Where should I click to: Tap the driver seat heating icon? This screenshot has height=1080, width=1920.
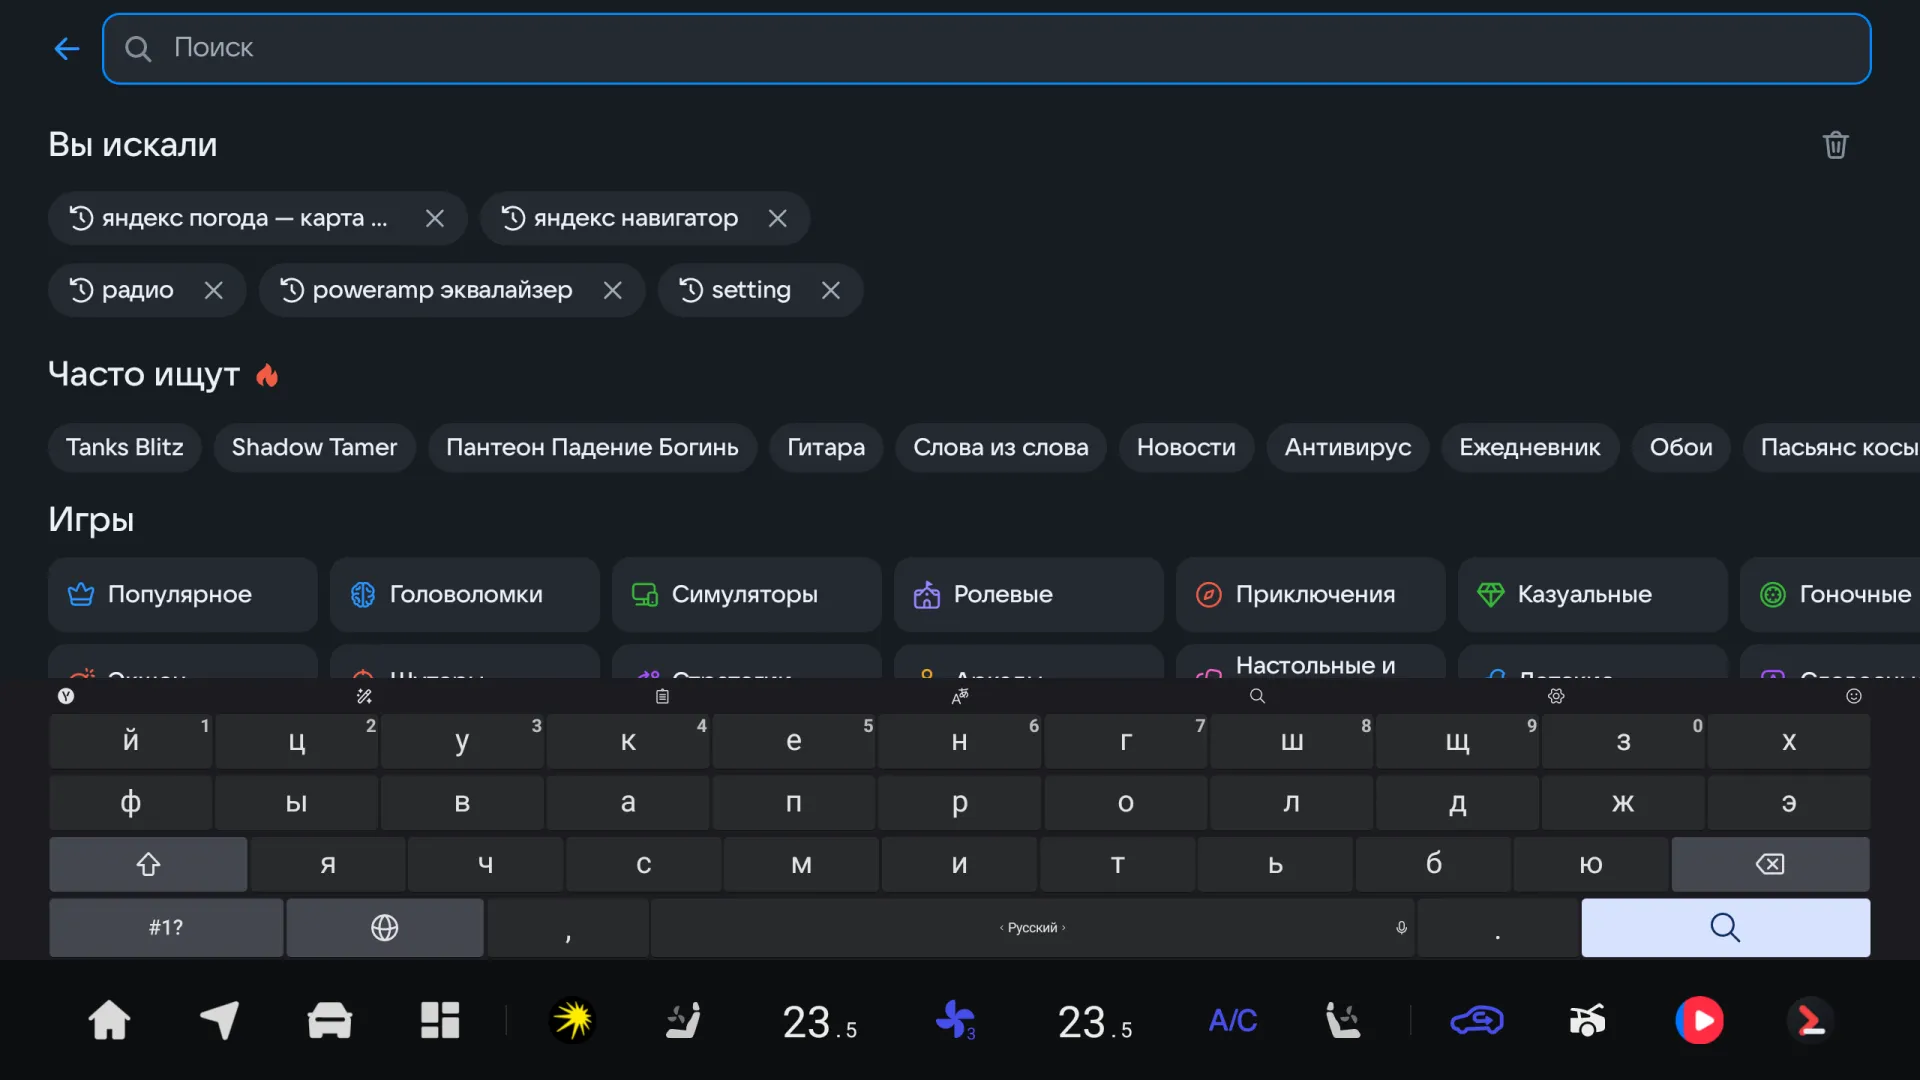coord(684,1021)
